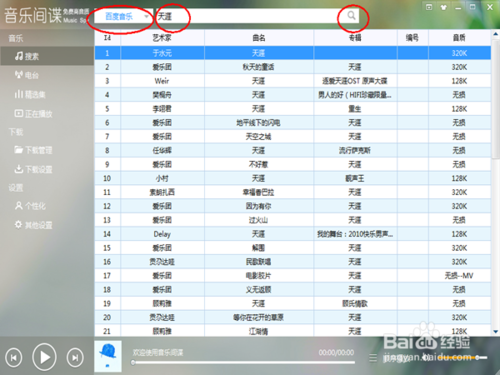Adjust the orange volume slider
This screenshot has height=375, width=500.
[x=463, y=358]
